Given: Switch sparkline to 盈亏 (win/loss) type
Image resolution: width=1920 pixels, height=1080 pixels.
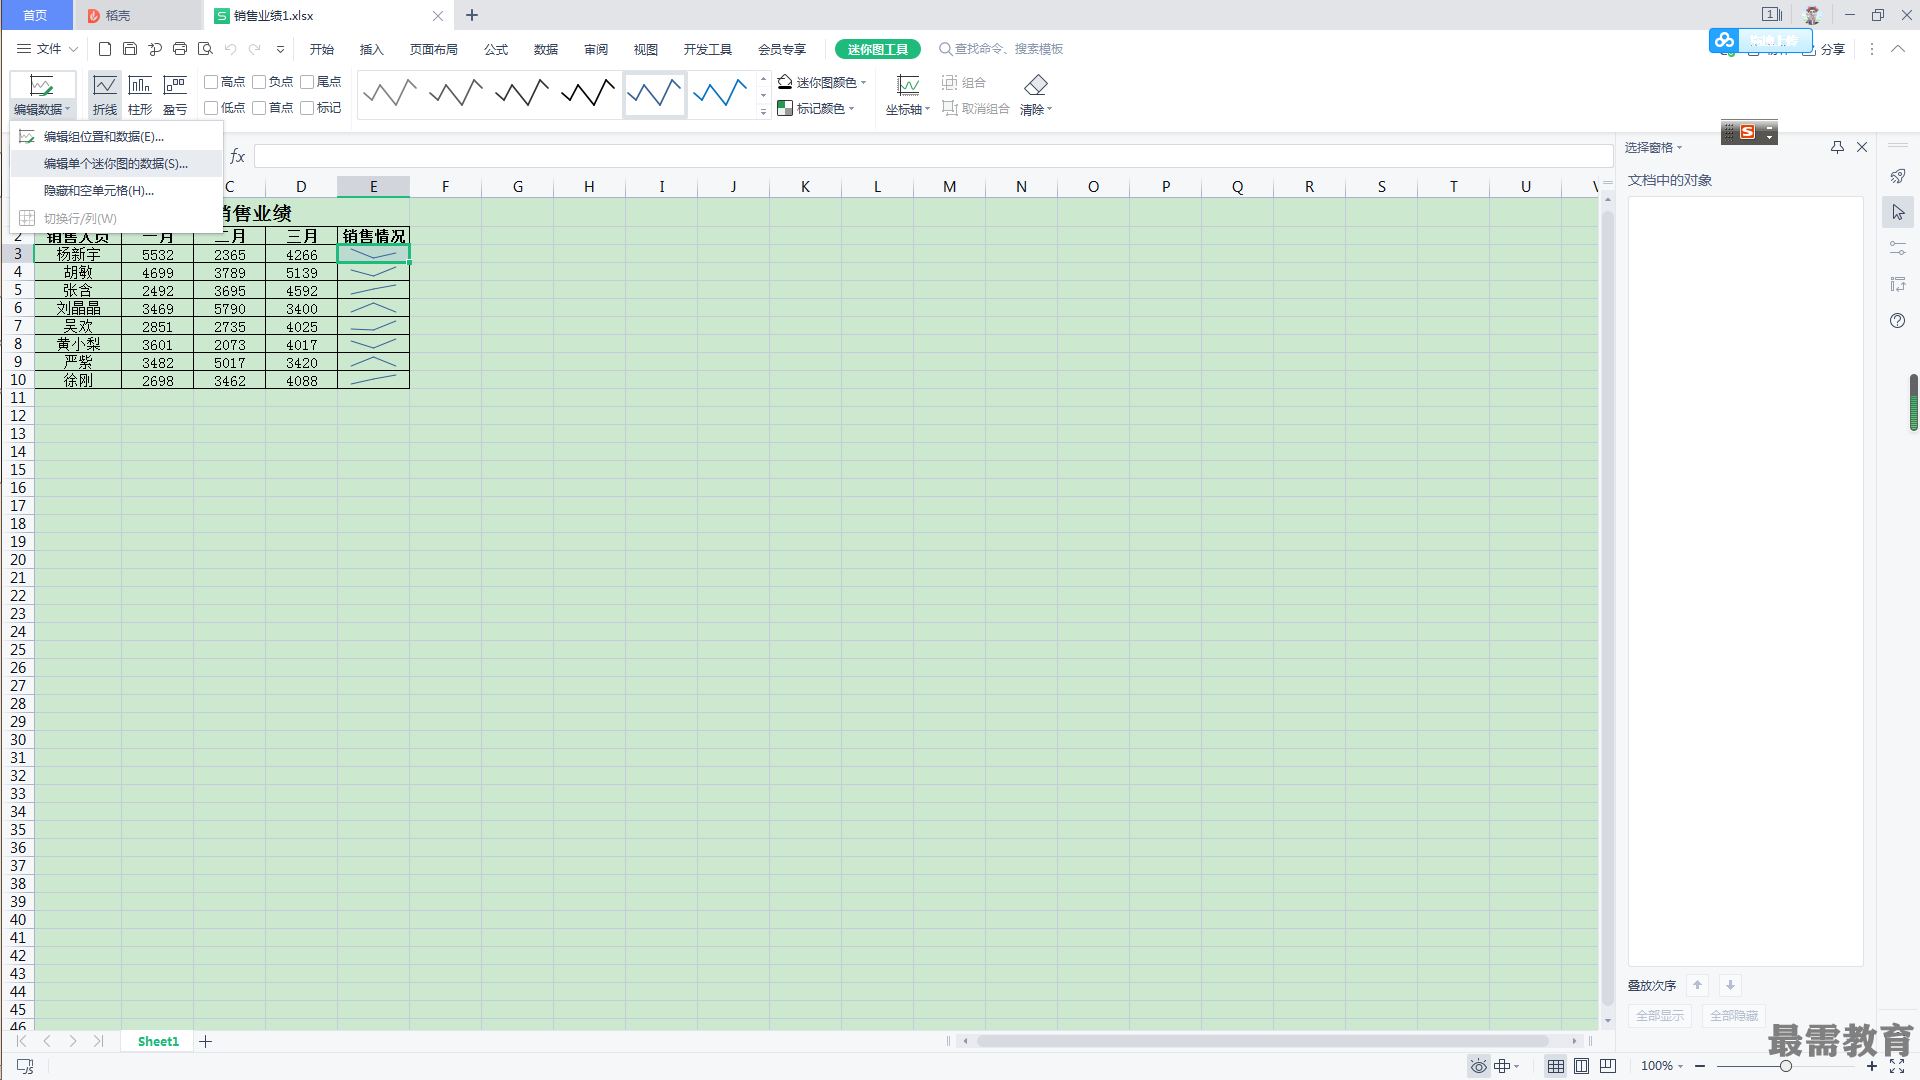Looking at the screenshot, I should (x=175, y=94).
